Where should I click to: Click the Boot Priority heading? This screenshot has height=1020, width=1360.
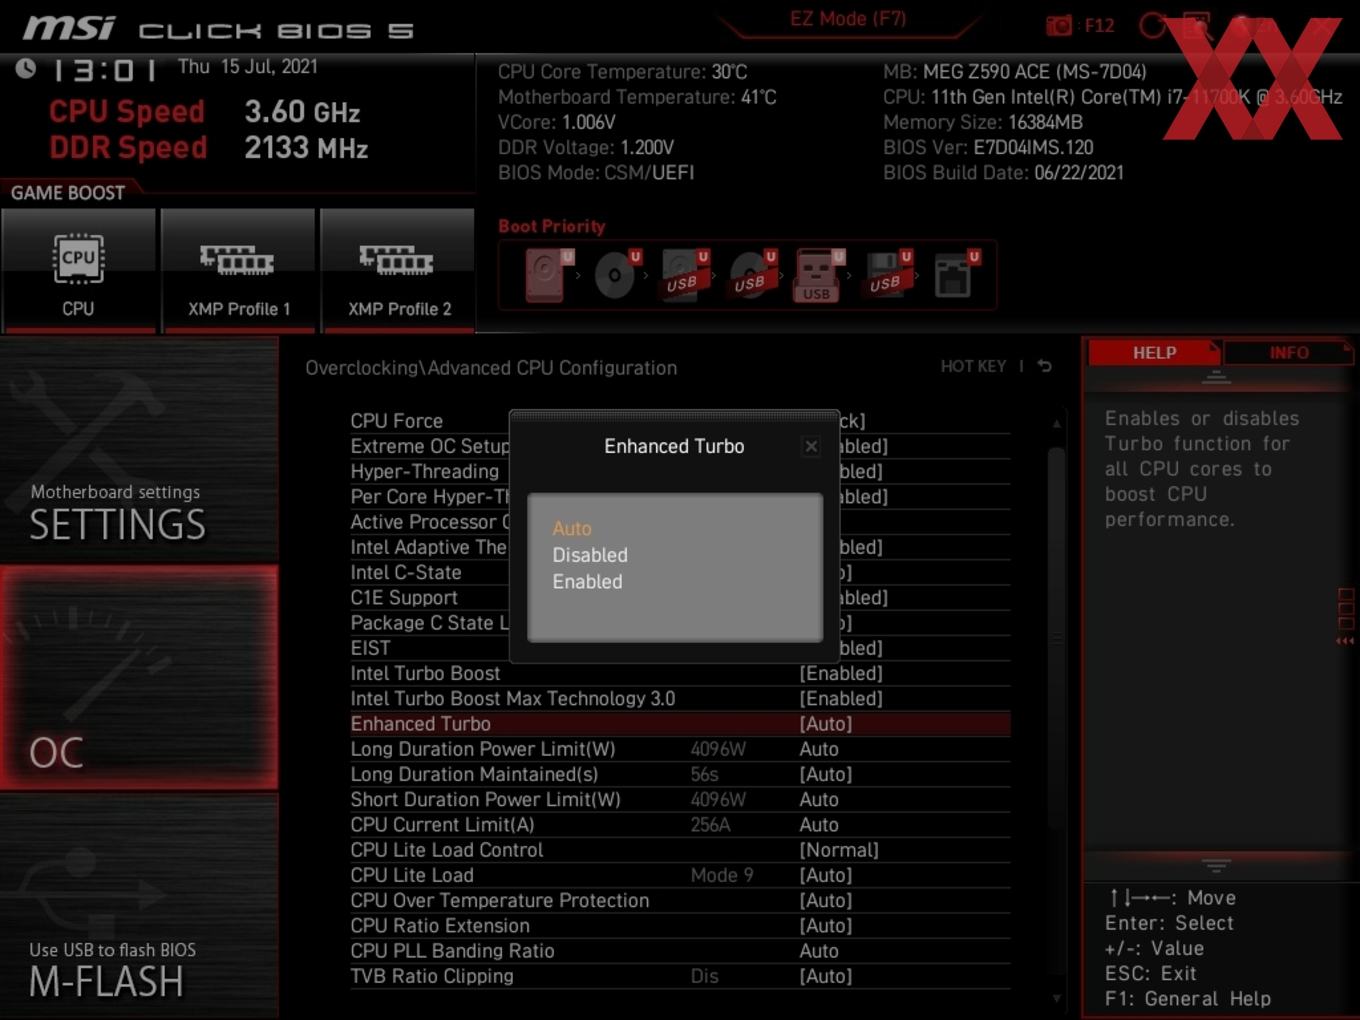552,226
